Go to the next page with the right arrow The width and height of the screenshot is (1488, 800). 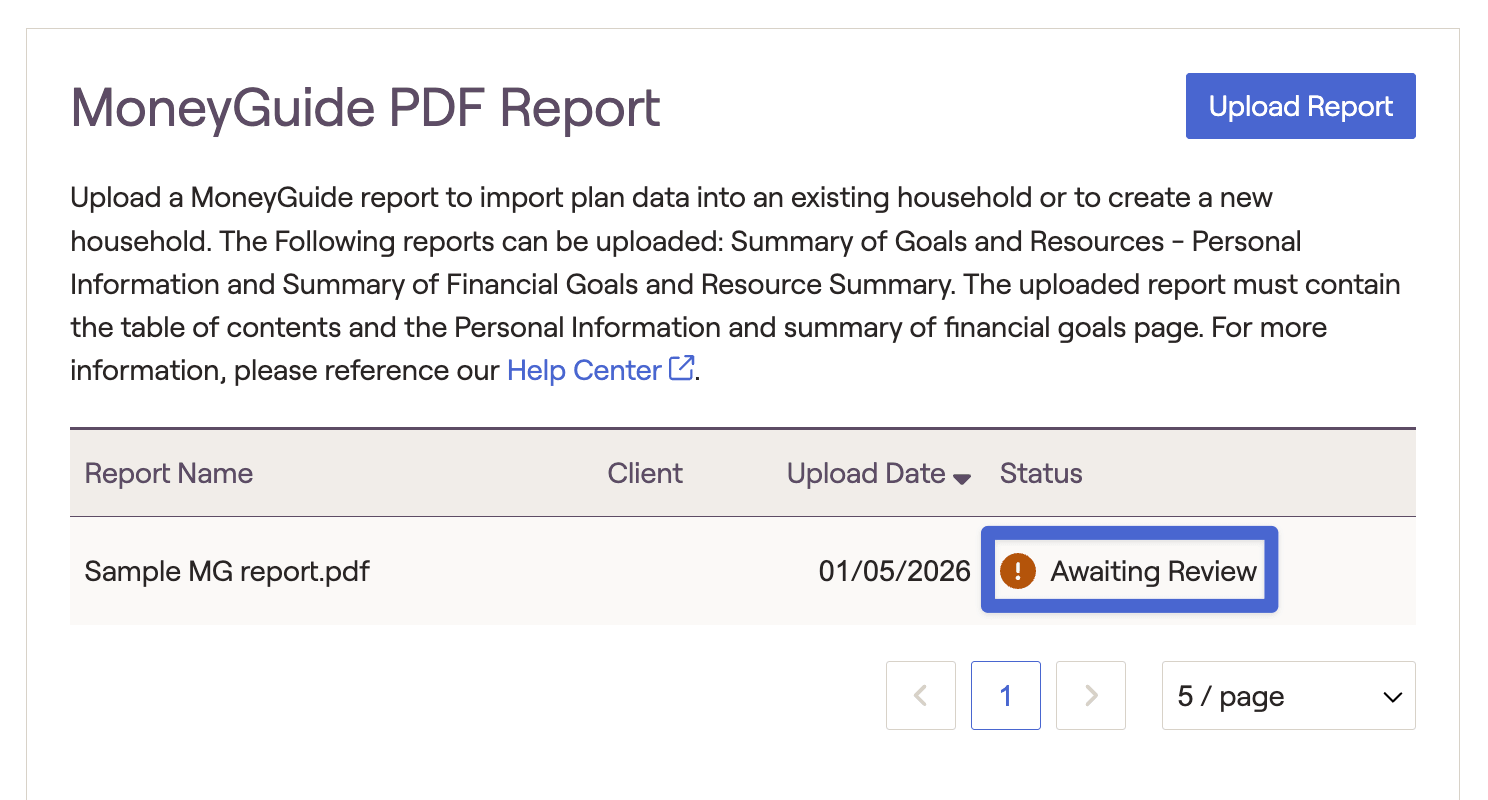pyautogui.click(x=1091, y=696)
